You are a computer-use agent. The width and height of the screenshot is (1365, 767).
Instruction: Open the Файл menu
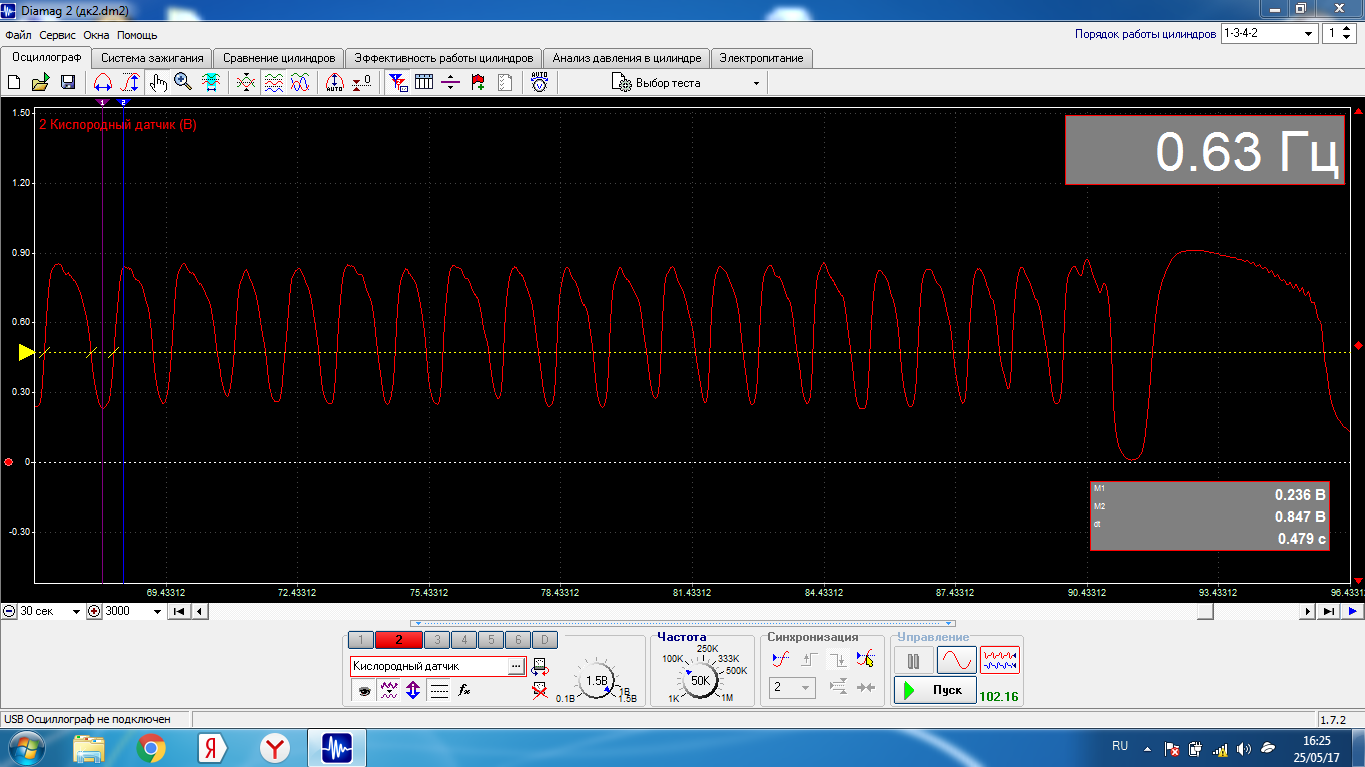[18, 35]
